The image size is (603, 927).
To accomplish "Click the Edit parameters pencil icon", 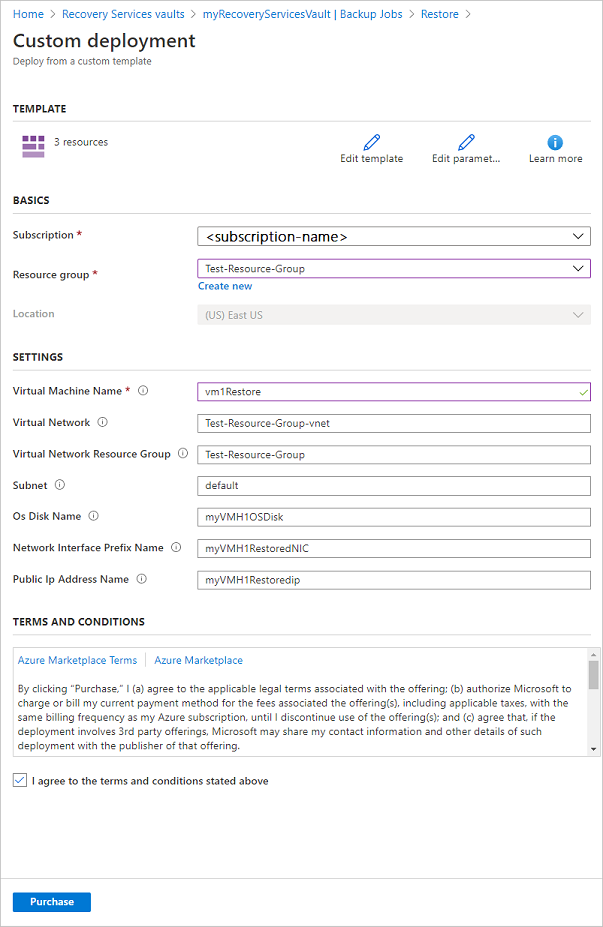I will [465, 143].
